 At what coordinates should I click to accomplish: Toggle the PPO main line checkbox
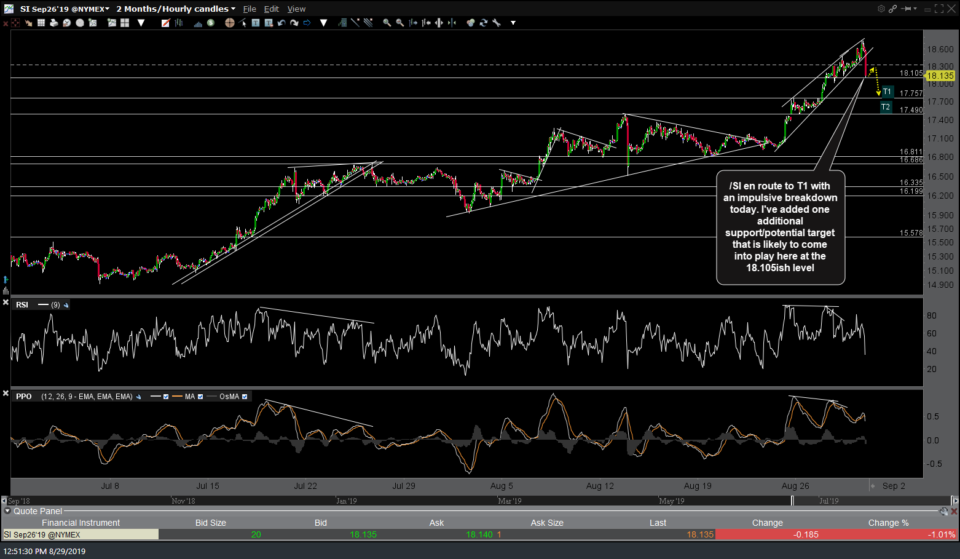(165, 397)
